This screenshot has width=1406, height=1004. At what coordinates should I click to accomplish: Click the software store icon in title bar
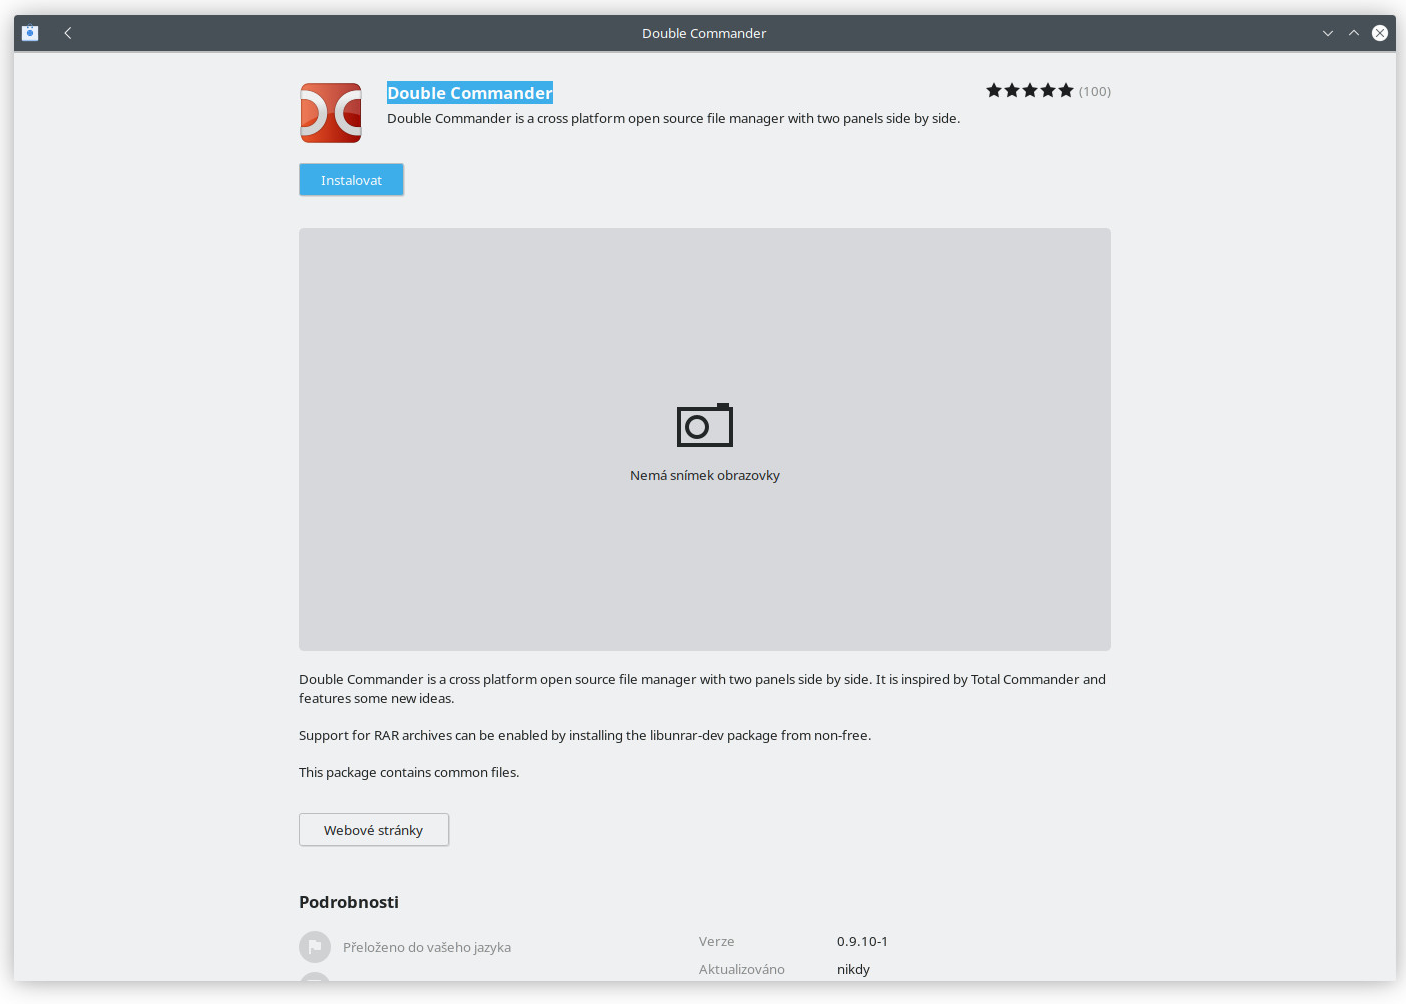(x=30, y=33)
